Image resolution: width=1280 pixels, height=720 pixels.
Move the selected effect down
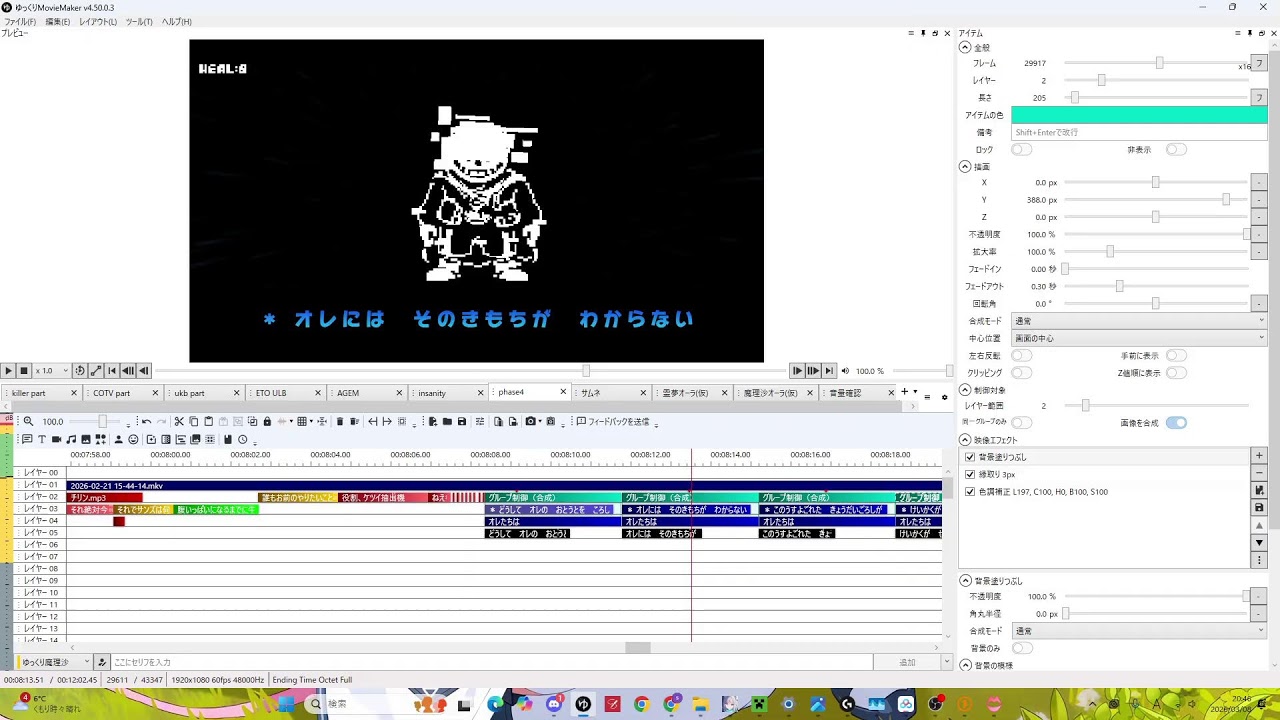click(1259, 542)
